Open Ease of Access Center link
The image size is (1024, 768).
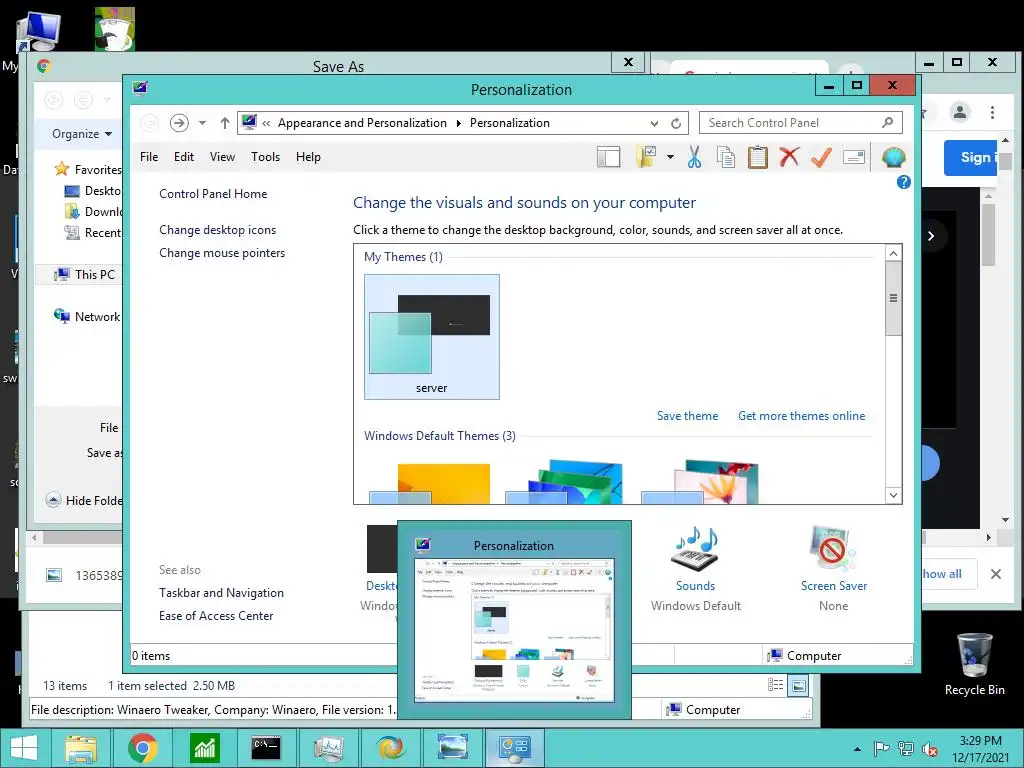(x=216, y=616)
